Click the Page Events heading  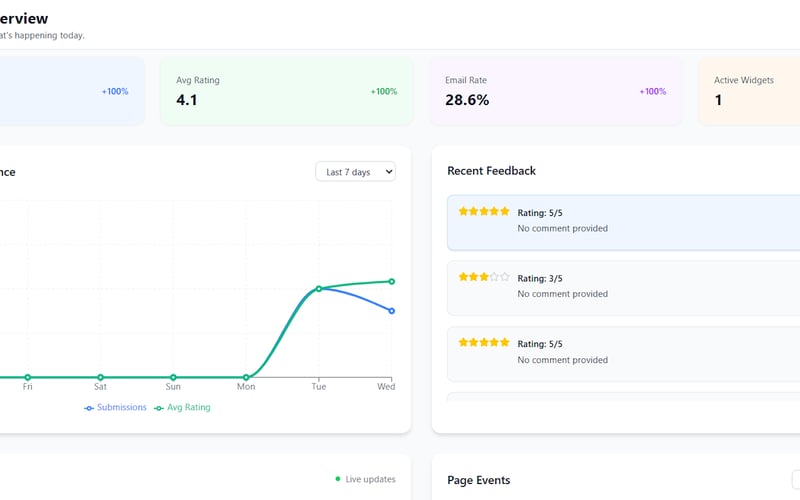[x=479, y=480]
